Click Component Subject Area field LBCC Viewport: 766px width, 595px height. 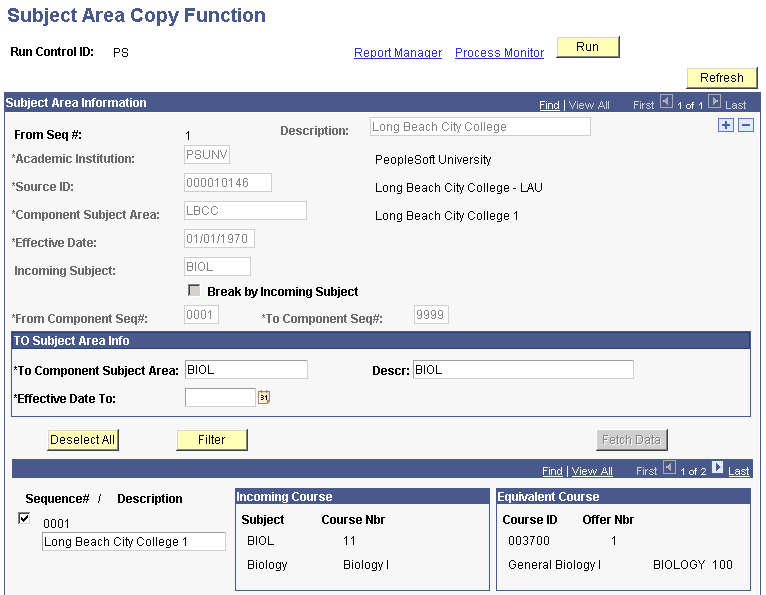click(245, 211)
